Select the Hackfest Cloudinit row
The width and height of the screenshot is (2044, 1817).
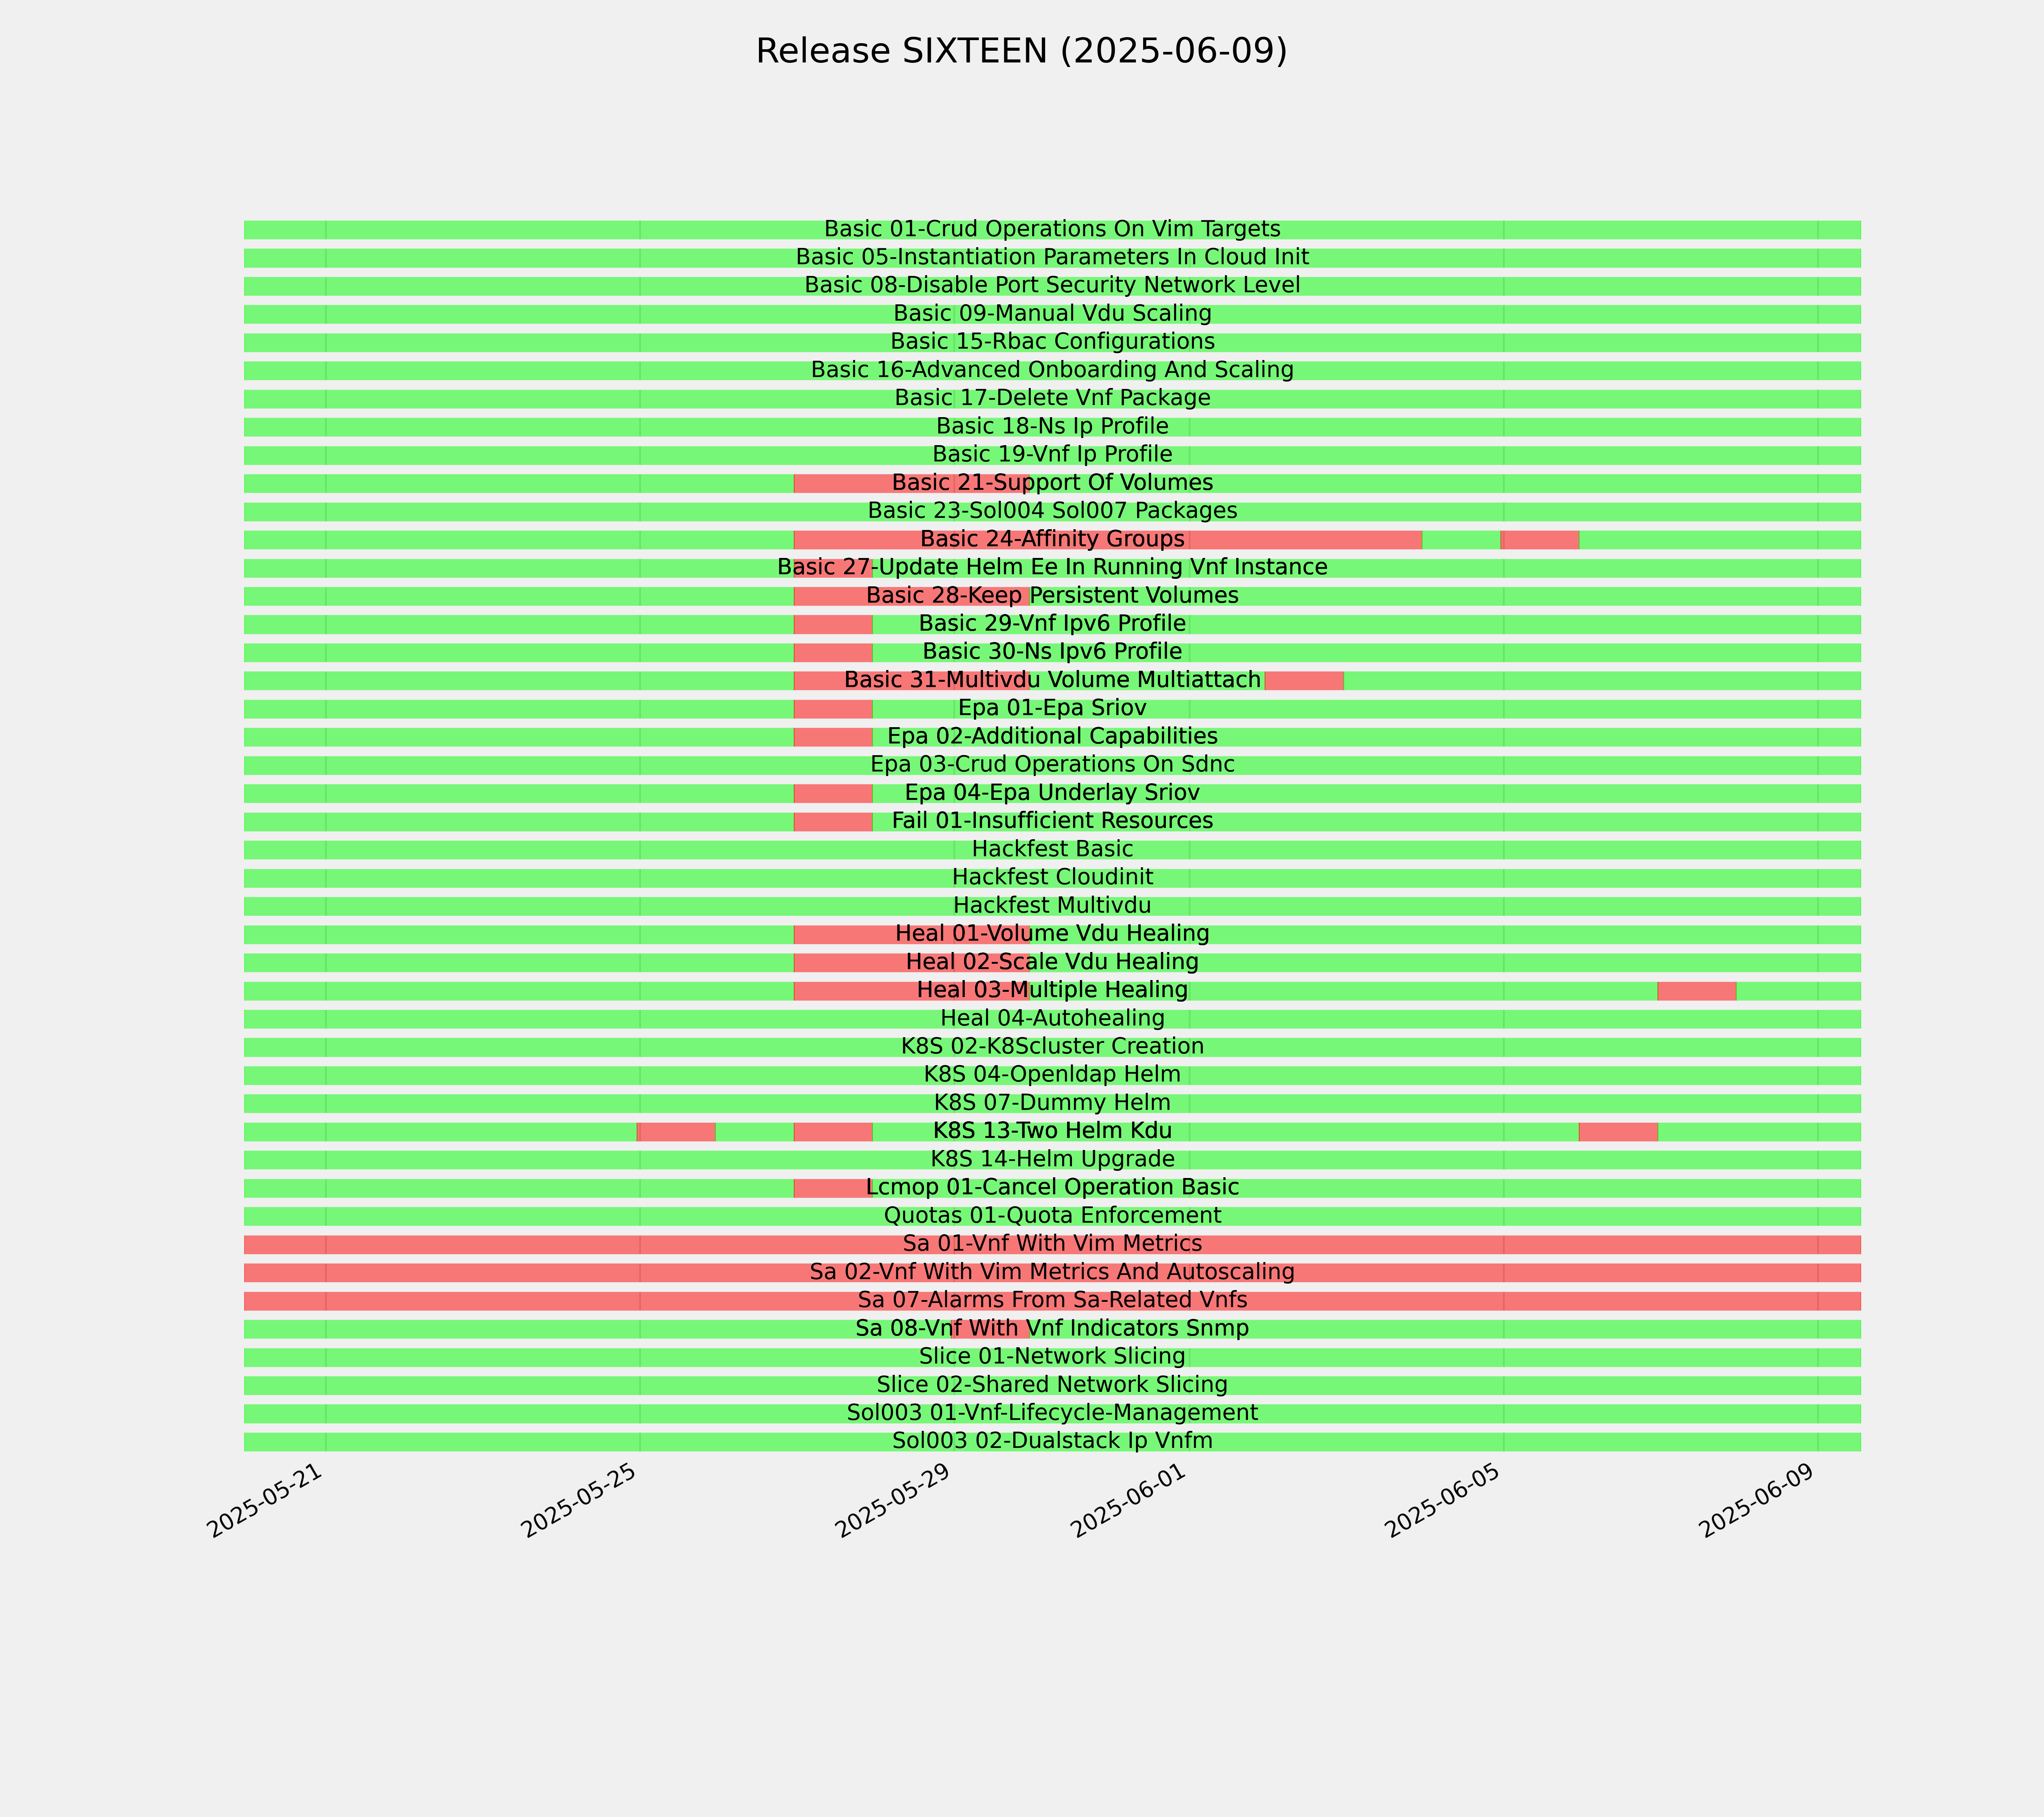[1052, 878]
